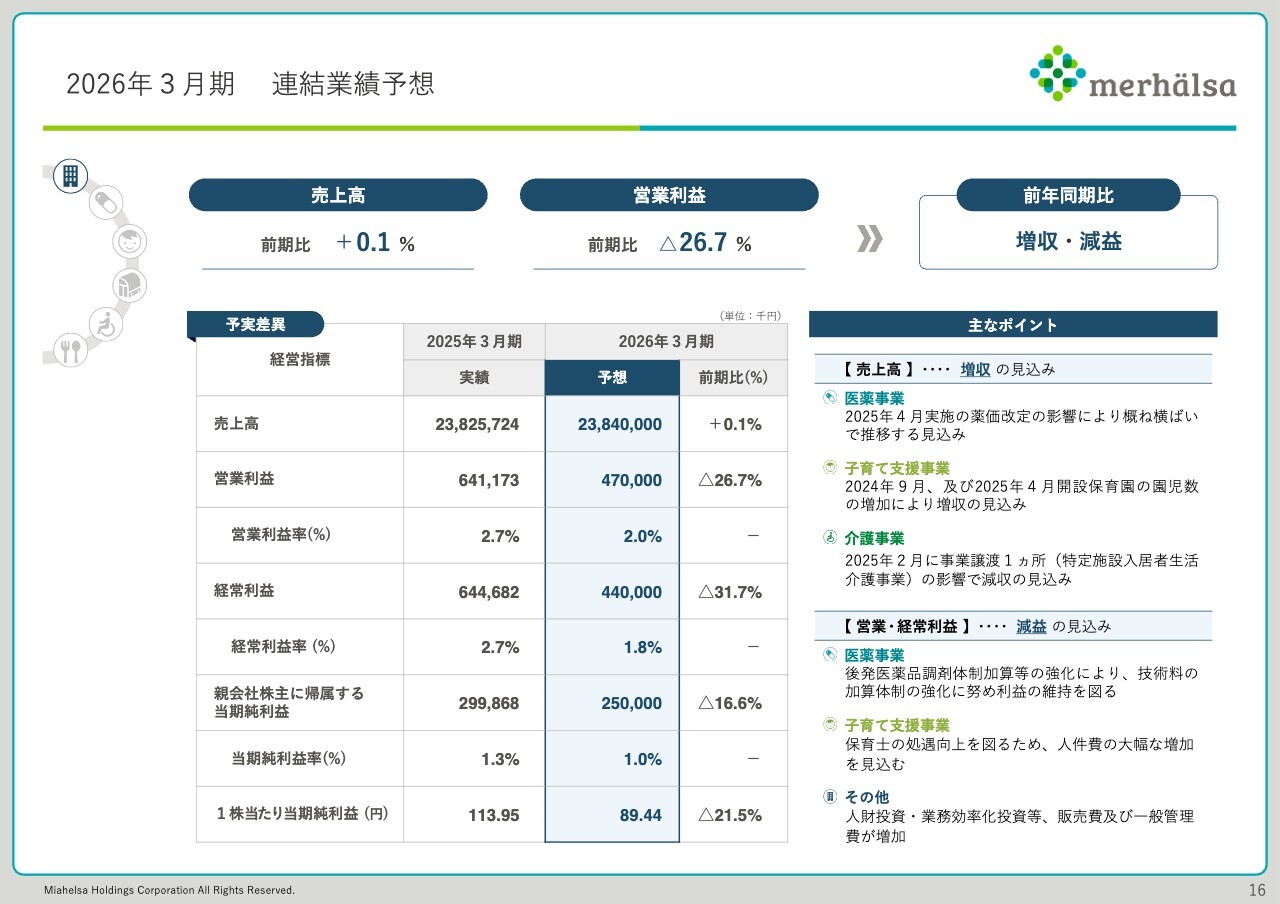Click the value 641,173
This screenshot has width=1280, height=904.
pyautogui.click(x=489, y=480)
